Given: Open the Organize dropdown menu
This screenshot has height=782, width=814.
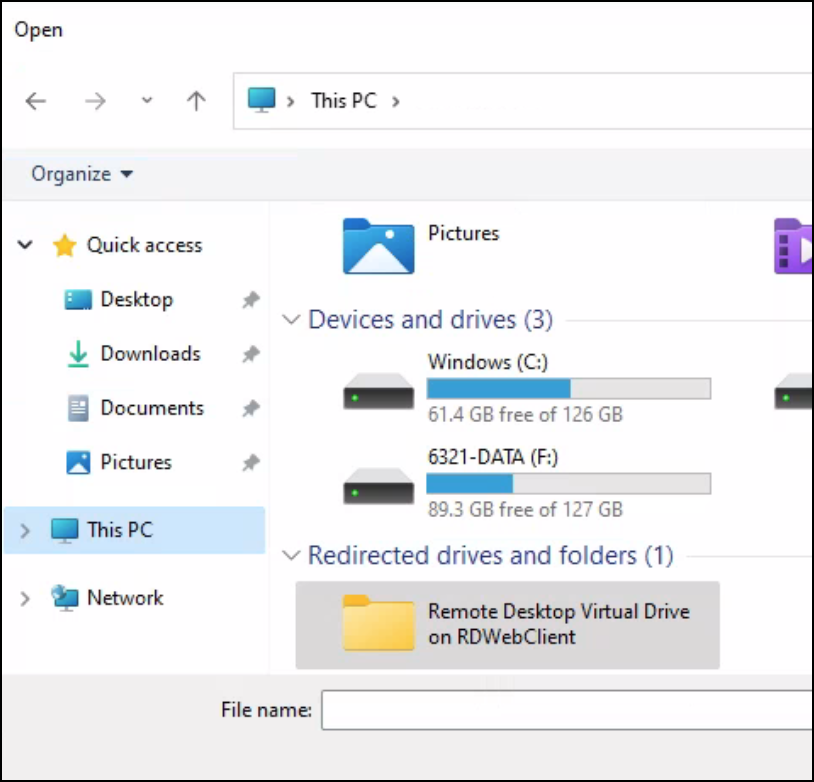Looking at the screenshot, I should point(82,174).
